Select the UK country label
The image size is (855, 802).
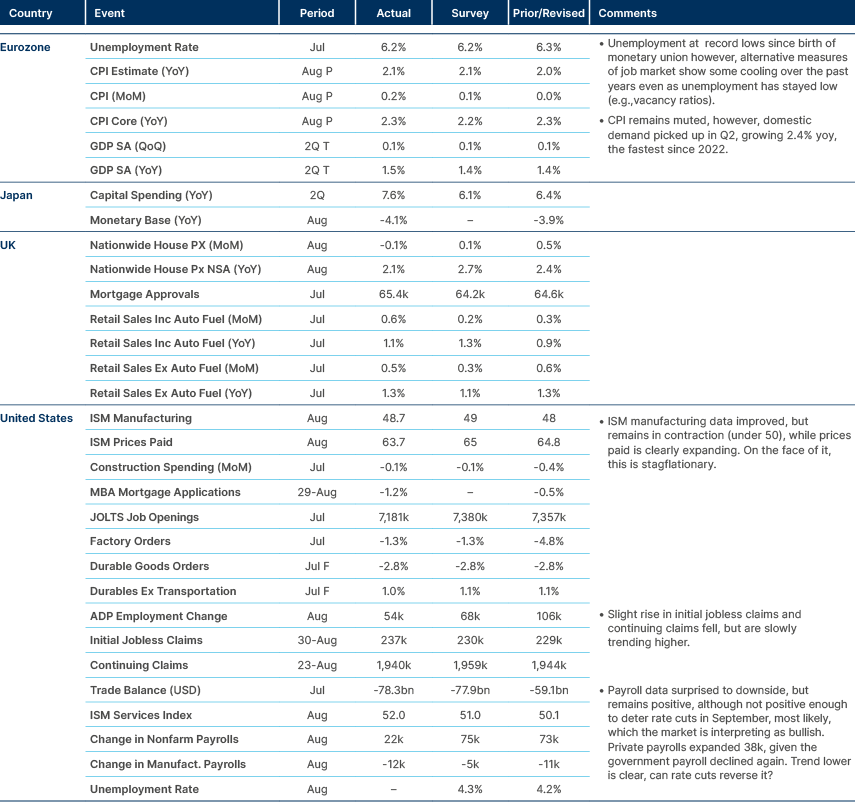point(8,244)
